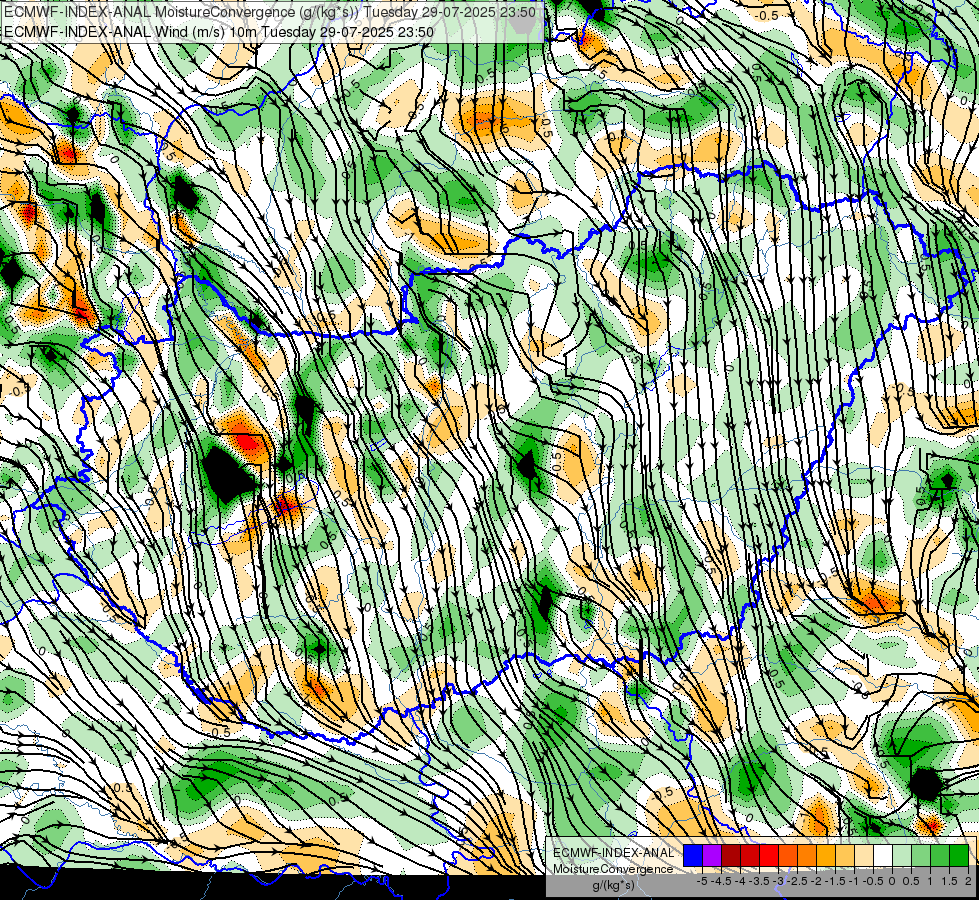This screenshot has width=979, height=900.
Task: Click the legend tick value -1.5
Action: tap(835, 881)
